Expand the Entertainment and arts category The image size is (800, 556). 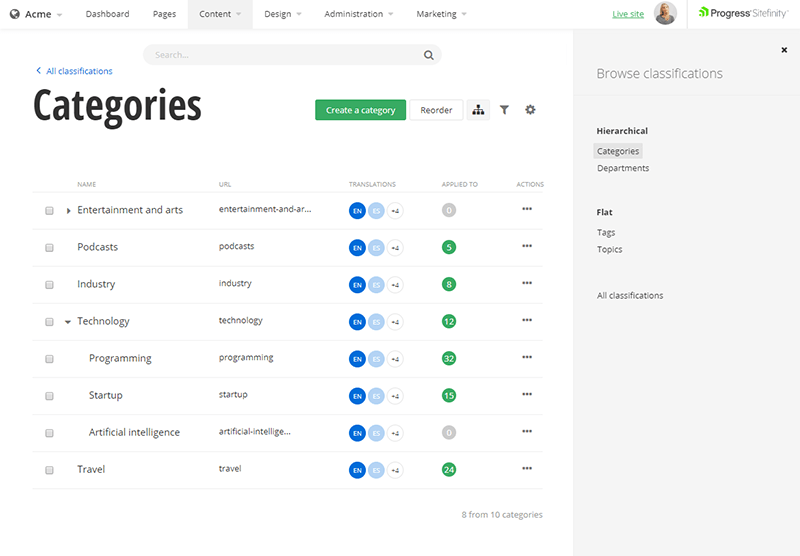tap(68, 210)
